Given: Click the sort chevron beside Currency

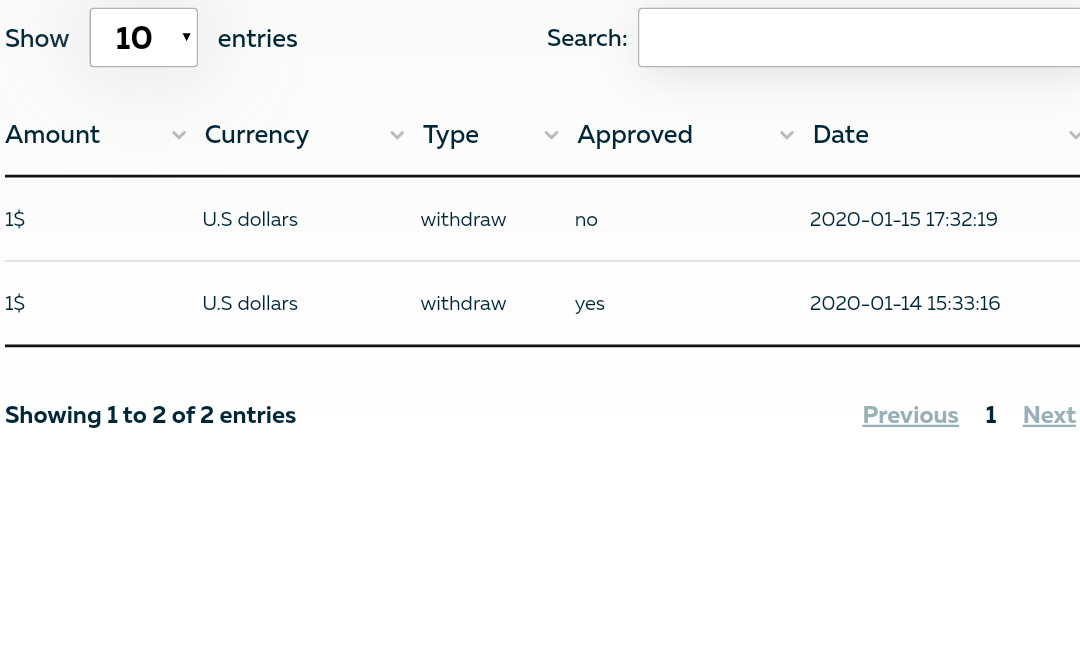Looking at the screenshot, I should (x=397, y=135).
